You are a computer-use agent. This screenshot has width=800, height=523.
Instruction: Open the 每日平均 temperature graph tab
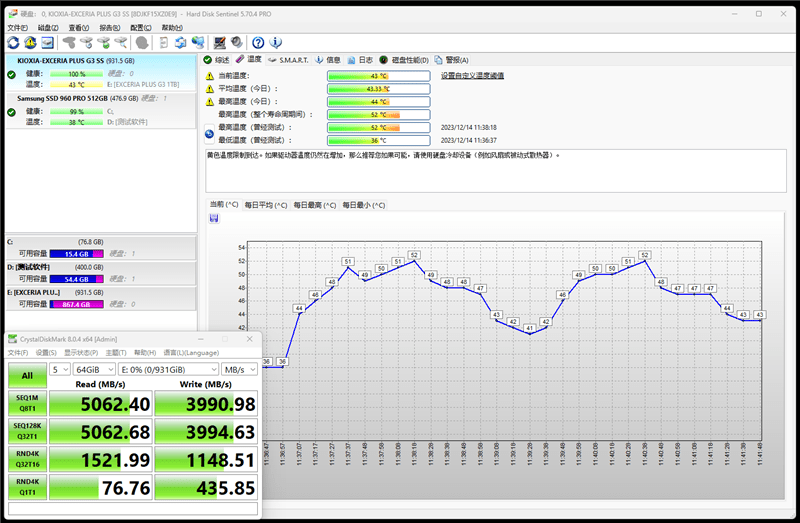pos(266,205)
